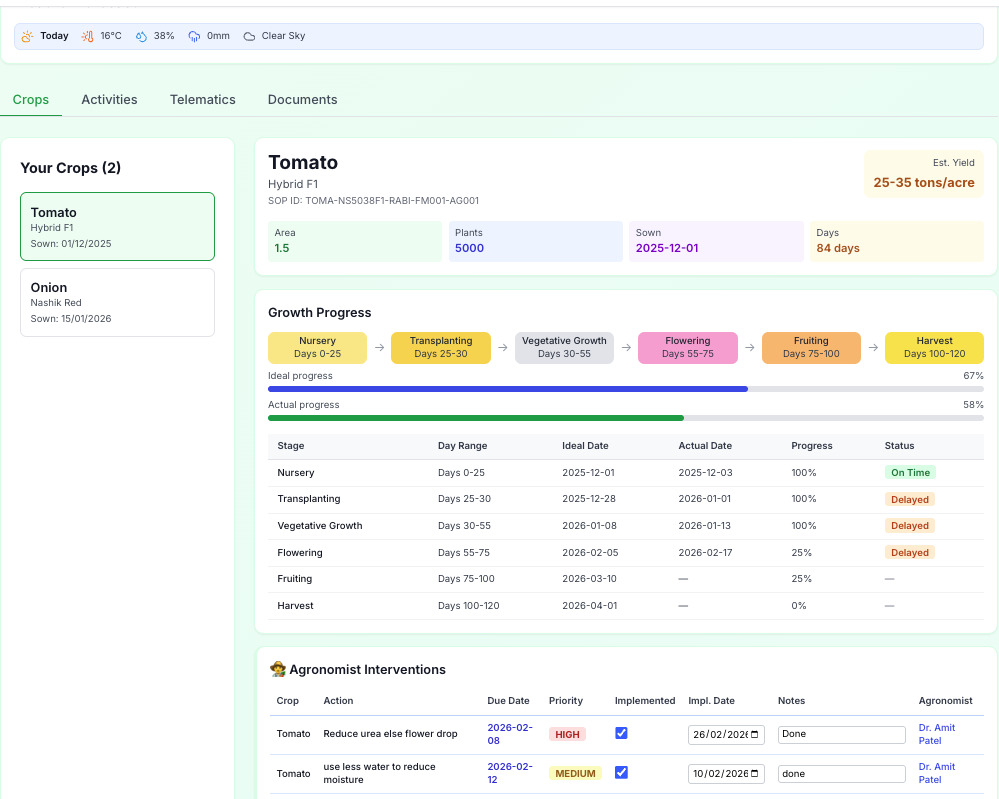
Task: Open Dr. Amit Patel link in water row
Action: 937,773
